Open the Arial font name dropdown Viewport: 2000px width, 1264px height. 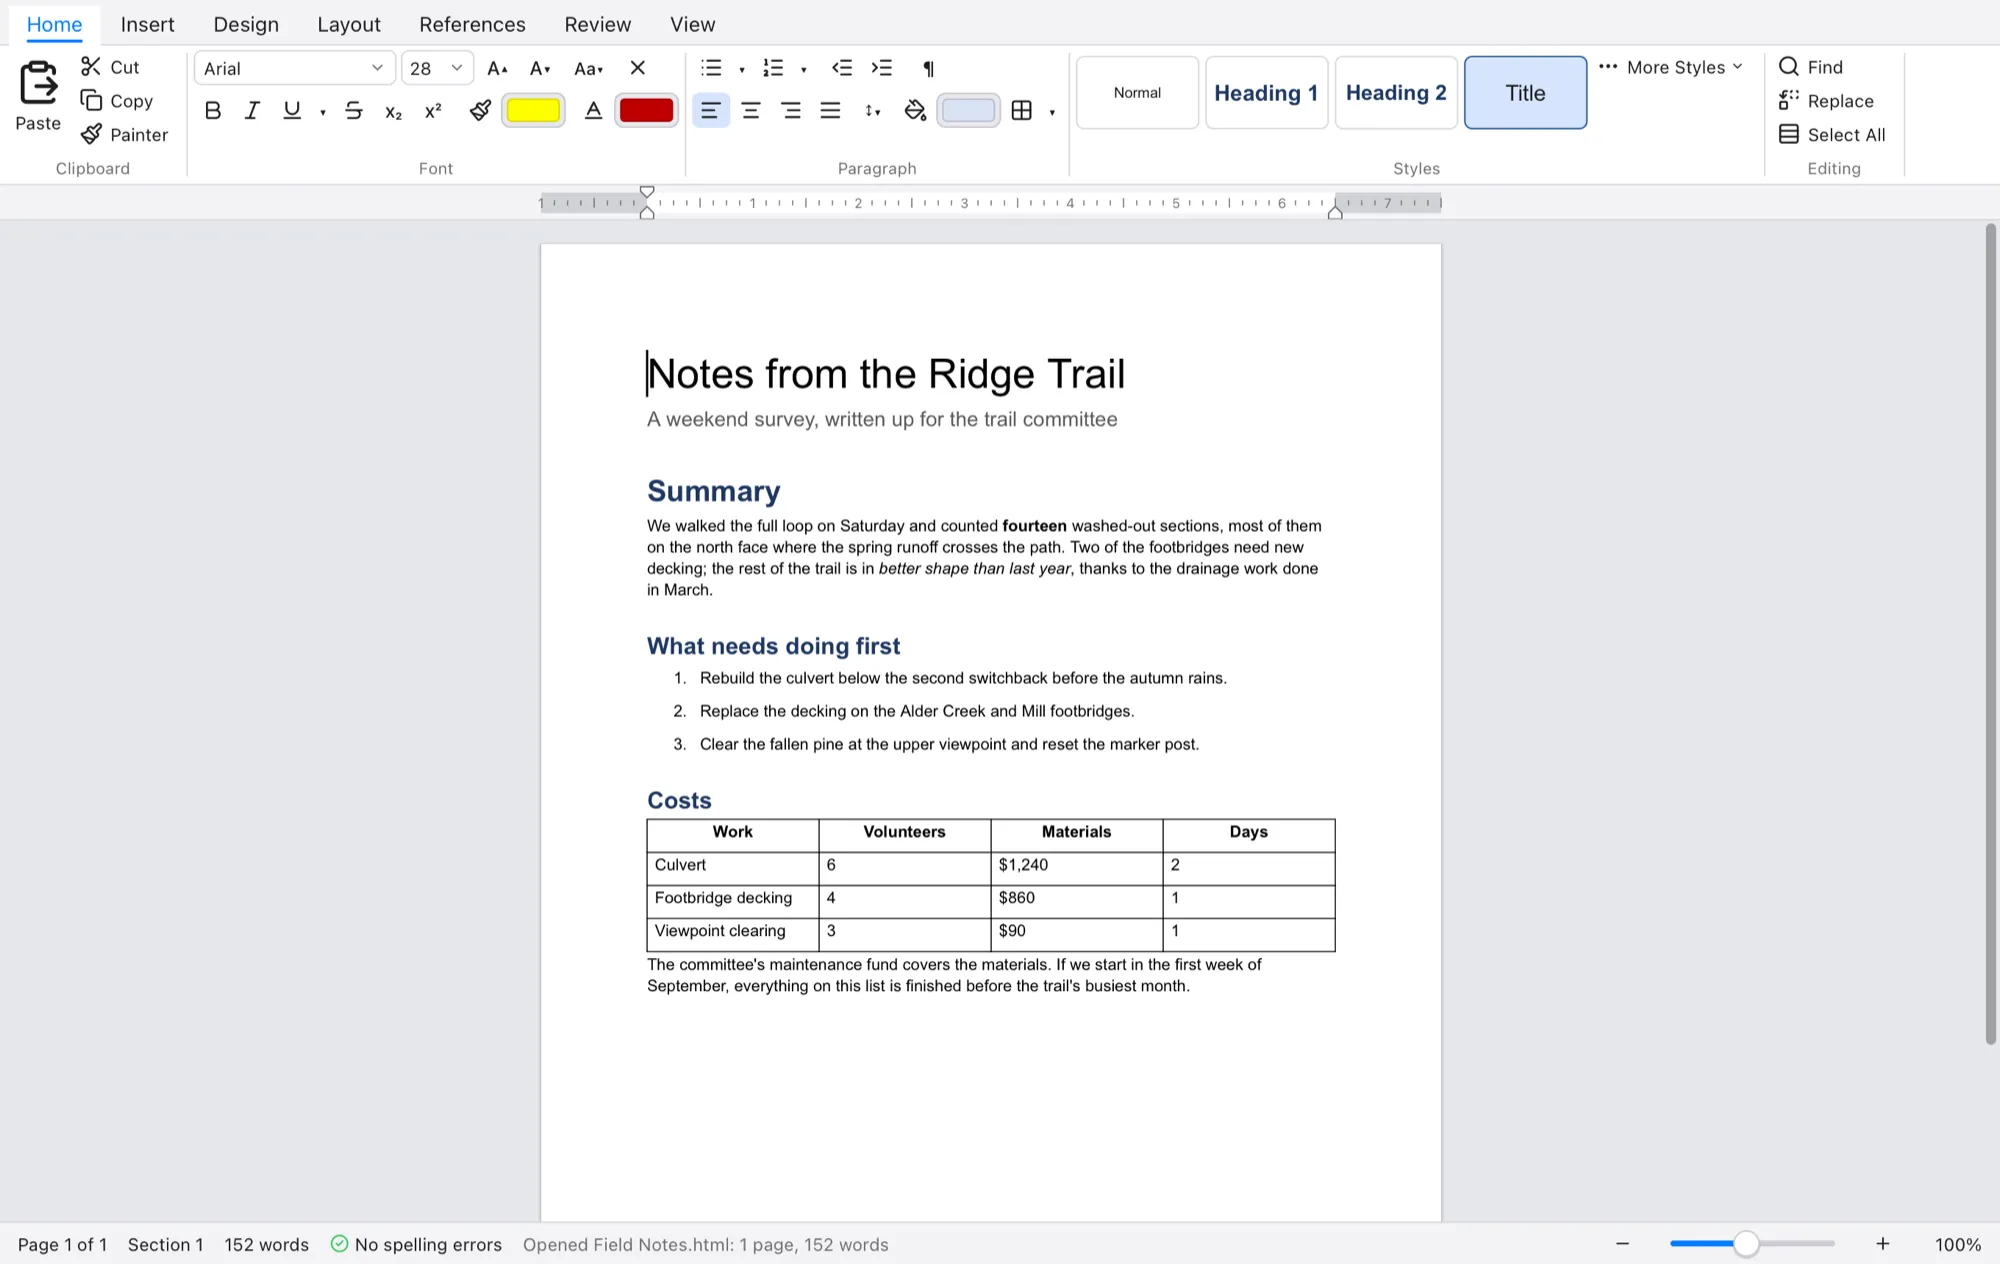[x=294, y=68]
